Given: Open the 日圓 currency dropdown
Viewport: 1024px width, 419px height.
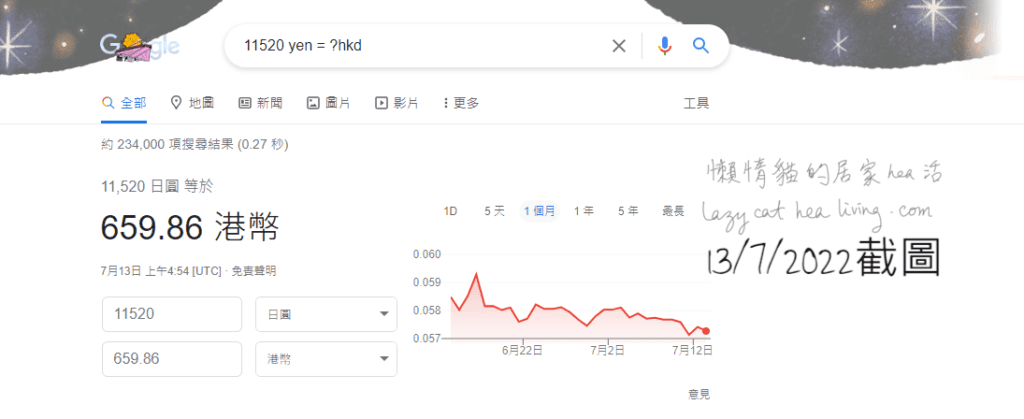Looking at the screenshot, I should click(x=326, y=314).
